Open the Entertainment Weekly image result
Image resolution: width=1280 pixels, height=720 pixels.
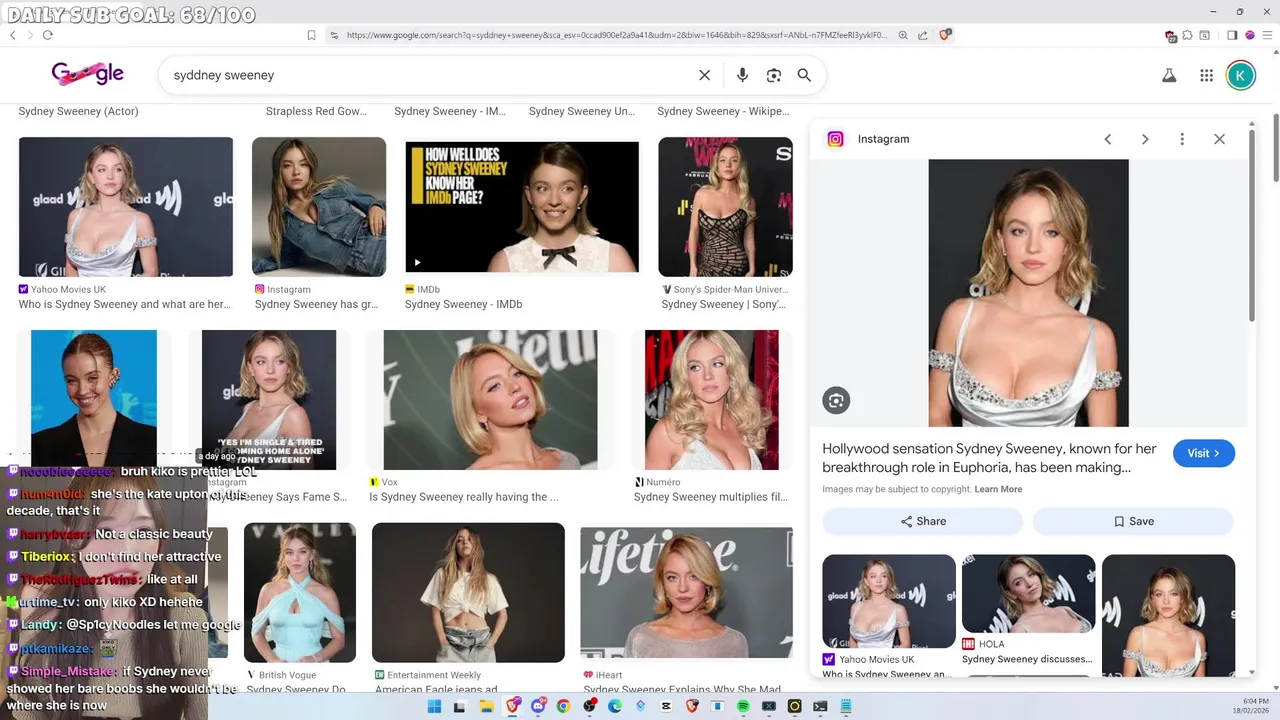tap(468, 592)
